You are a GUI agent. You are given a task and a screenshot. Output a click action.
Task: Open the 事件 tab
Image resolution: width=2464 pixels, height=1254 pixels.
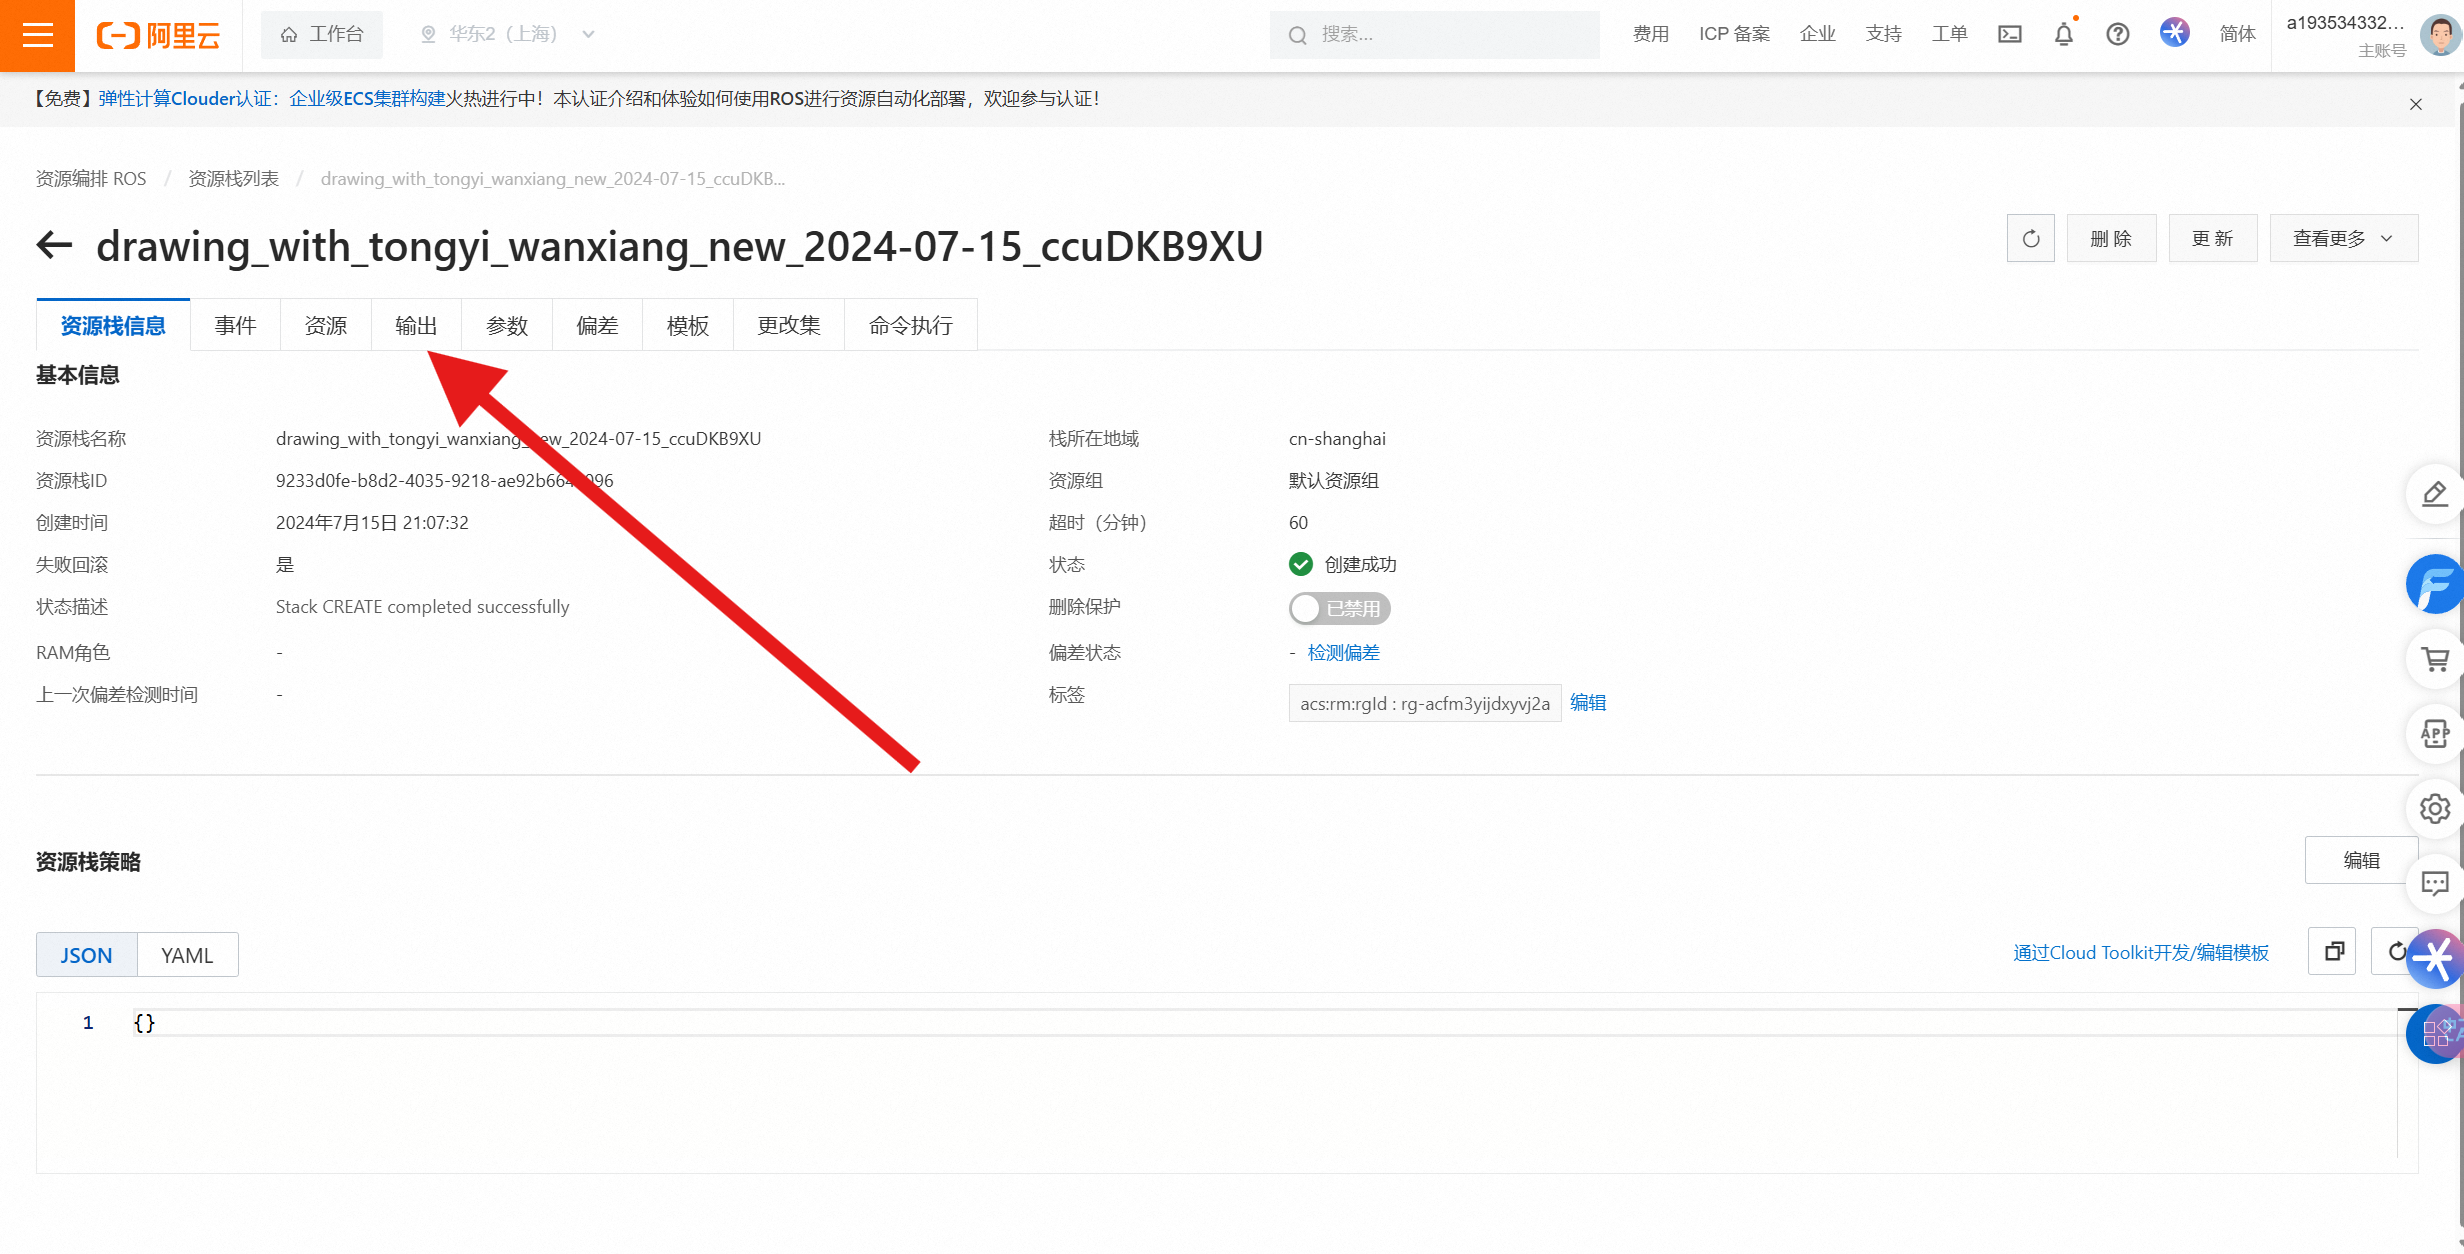click(235, 326)
